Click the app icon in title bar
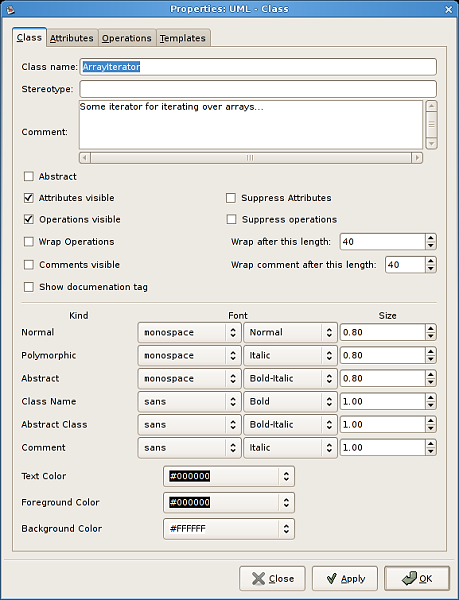Image resolution: width=459 pixels, height=600 pixels. pos(10,9)
